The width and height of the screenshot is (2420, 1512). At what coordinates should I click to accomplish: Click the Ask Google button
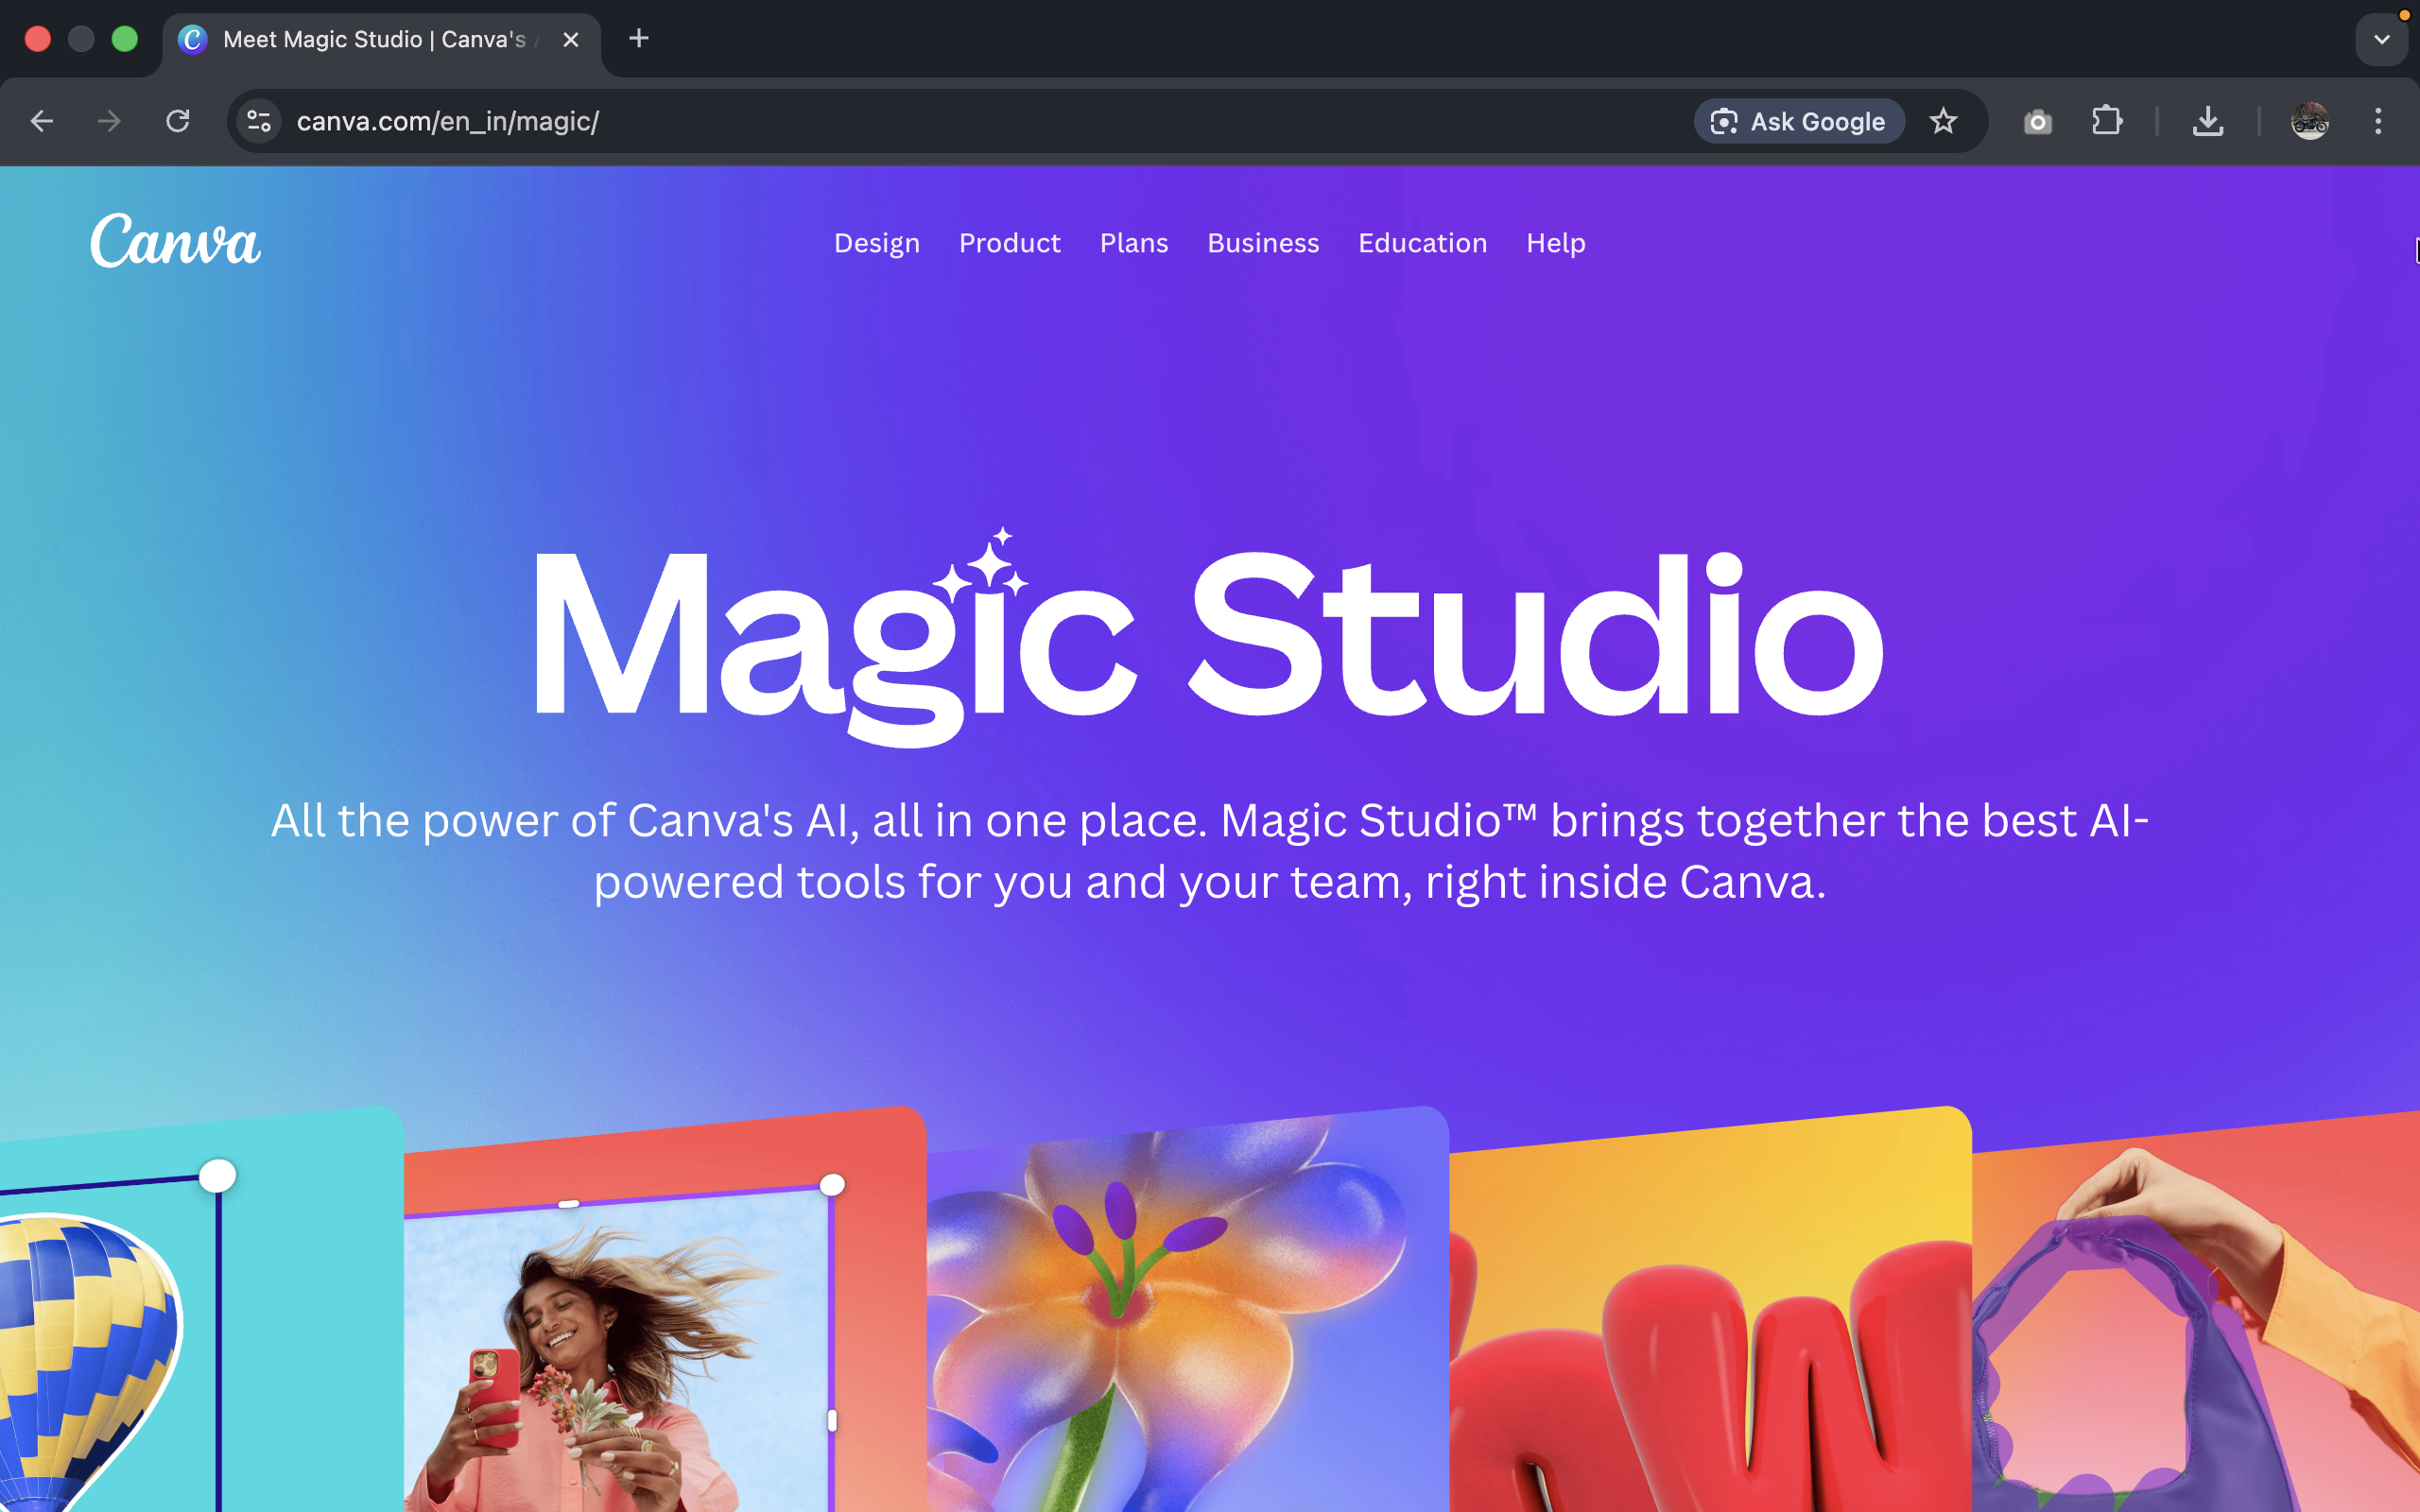1799,121
